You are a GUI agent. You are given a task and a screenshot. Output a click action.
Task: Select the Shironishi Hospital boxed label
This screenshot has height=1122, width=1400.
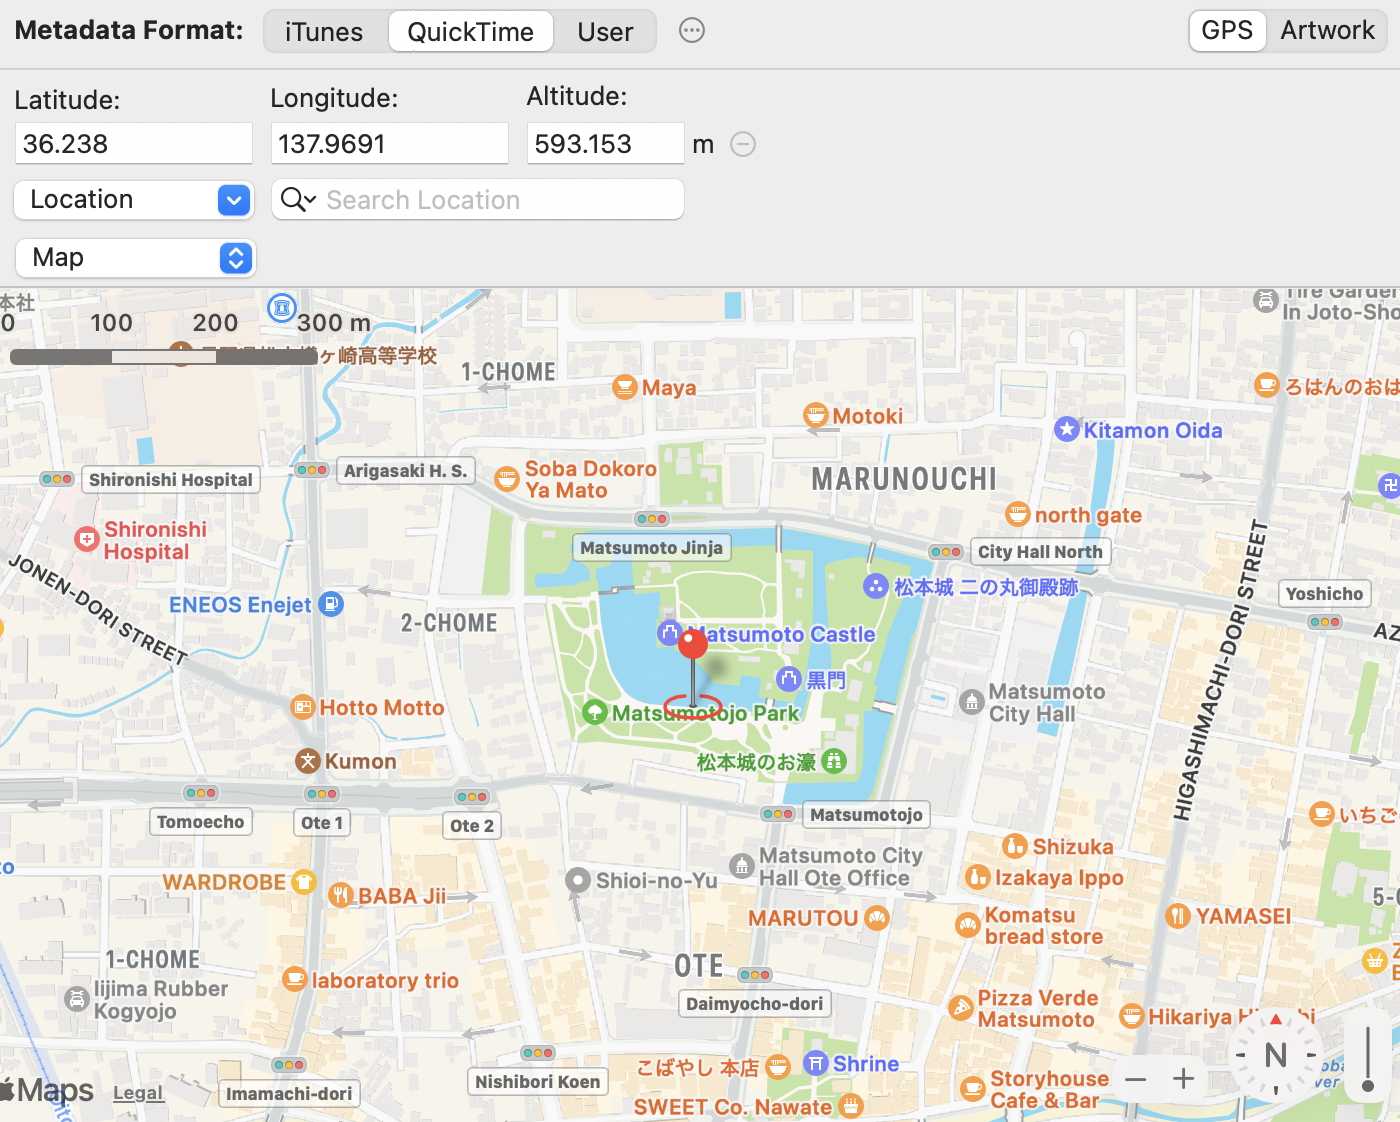(171, 479)
